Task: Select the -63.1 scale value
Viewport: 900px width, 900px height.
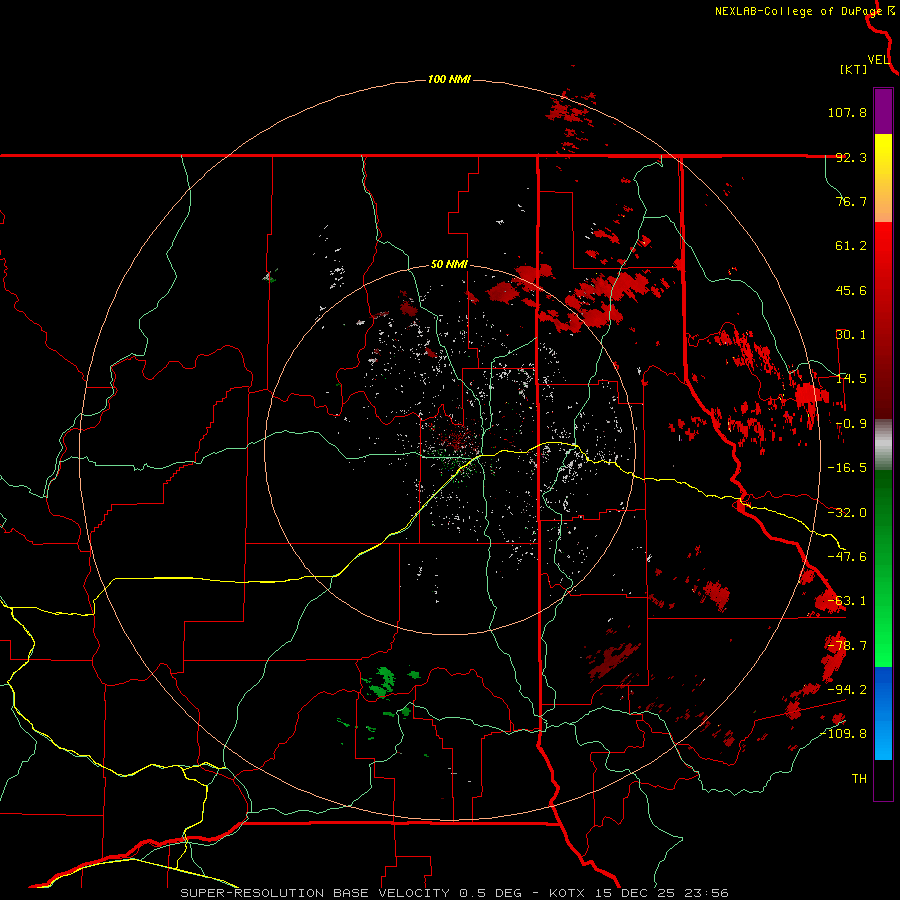Action: [x=847, y=601]
